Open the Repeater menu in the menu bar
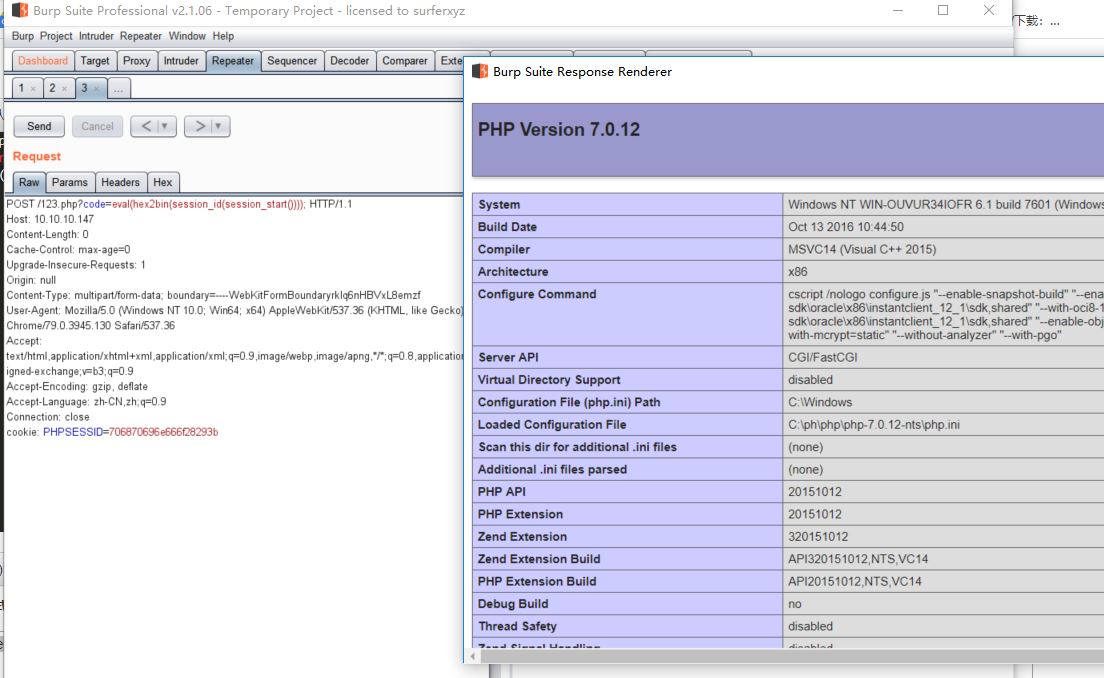 point(141,36)
